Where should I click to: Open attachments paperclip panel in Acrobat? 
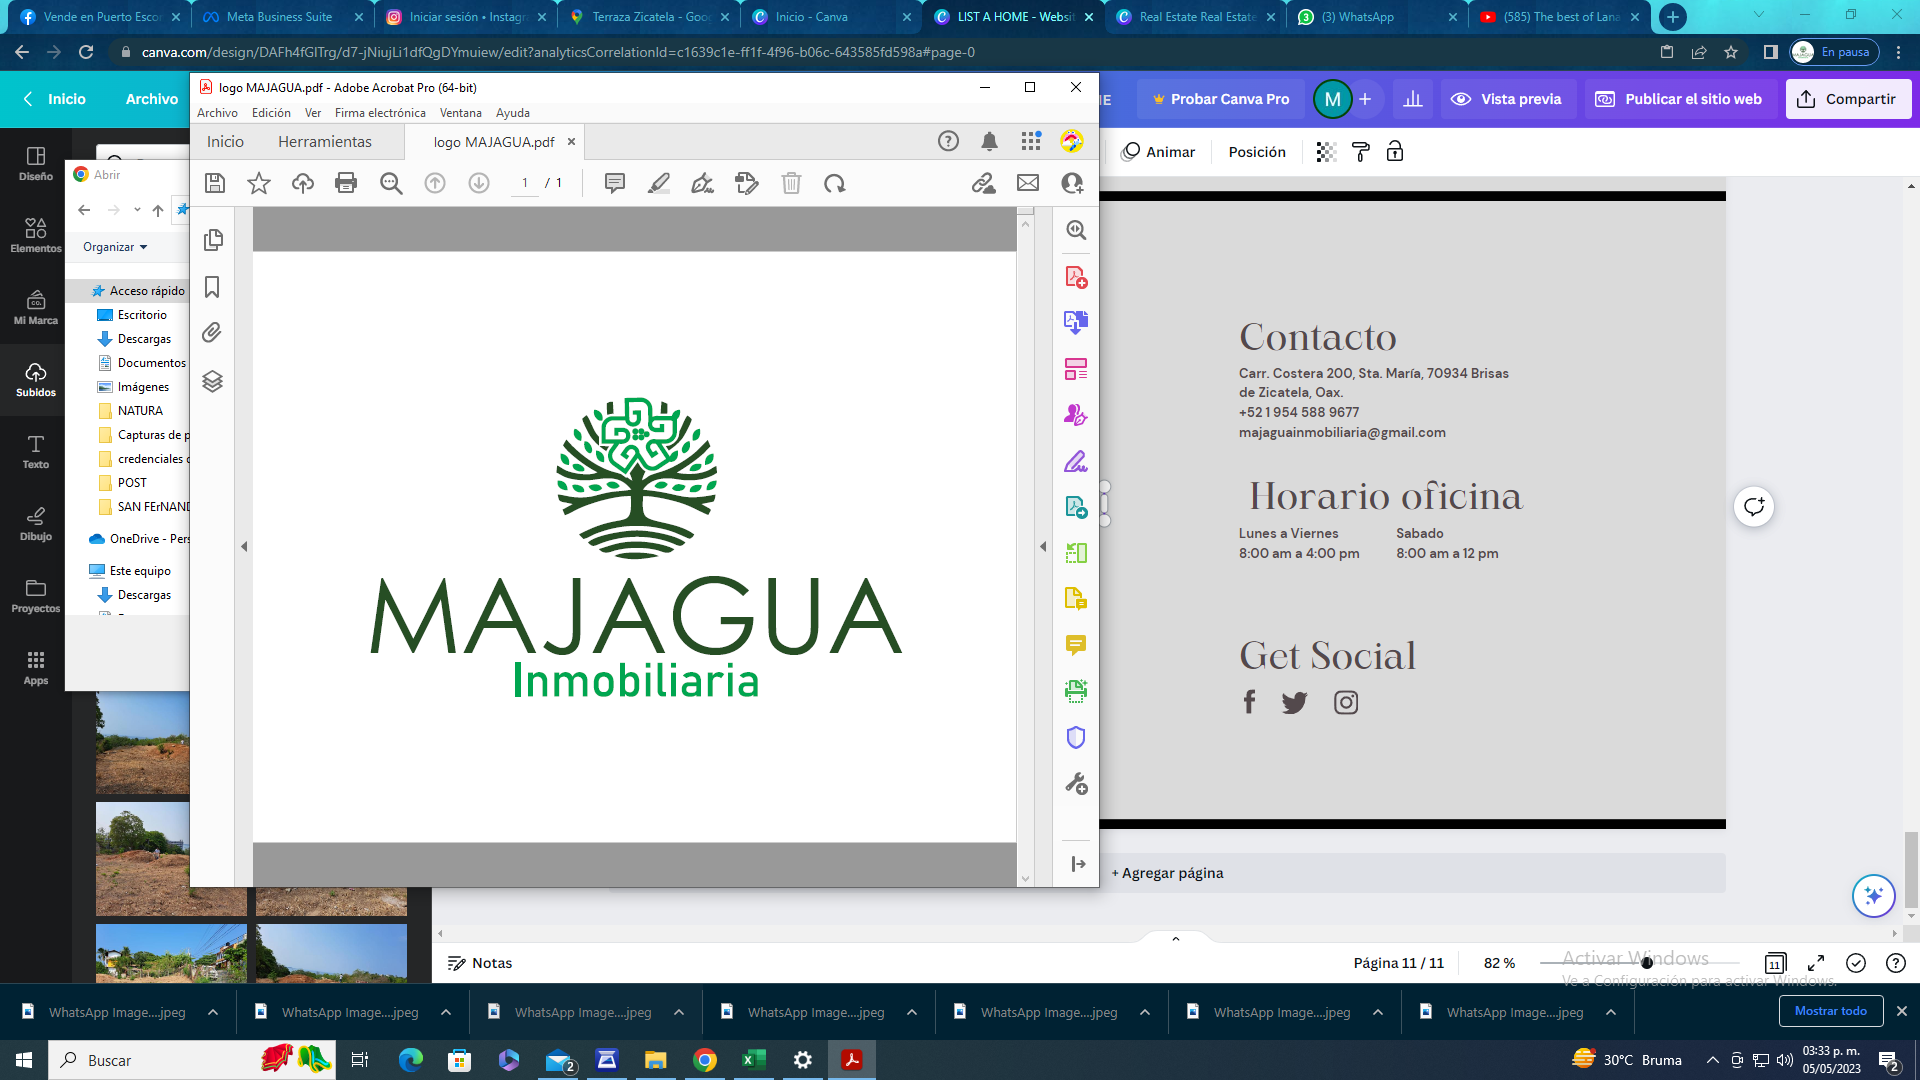tap(212, 333)
